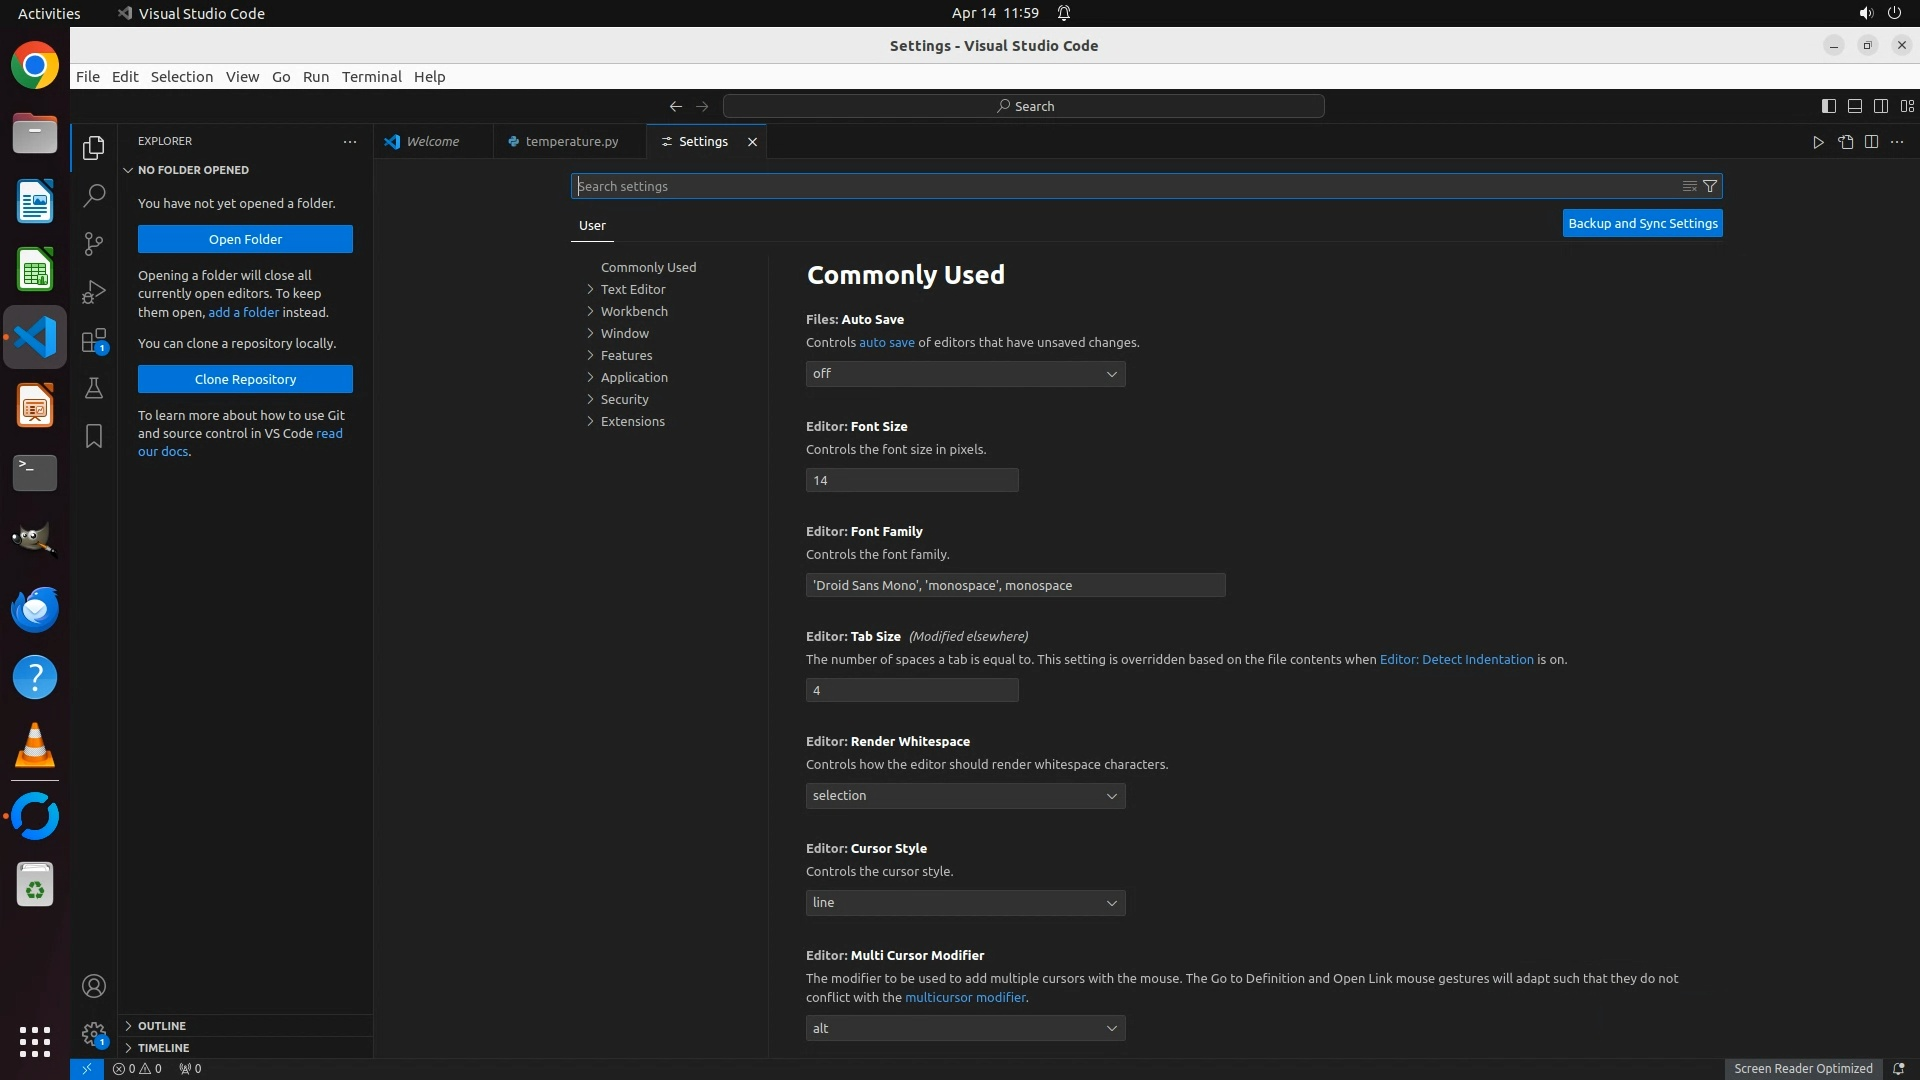Click the filter settings funnel icon
1920x1080 pixels.
pyautogui.click(x=1710, y=186)
